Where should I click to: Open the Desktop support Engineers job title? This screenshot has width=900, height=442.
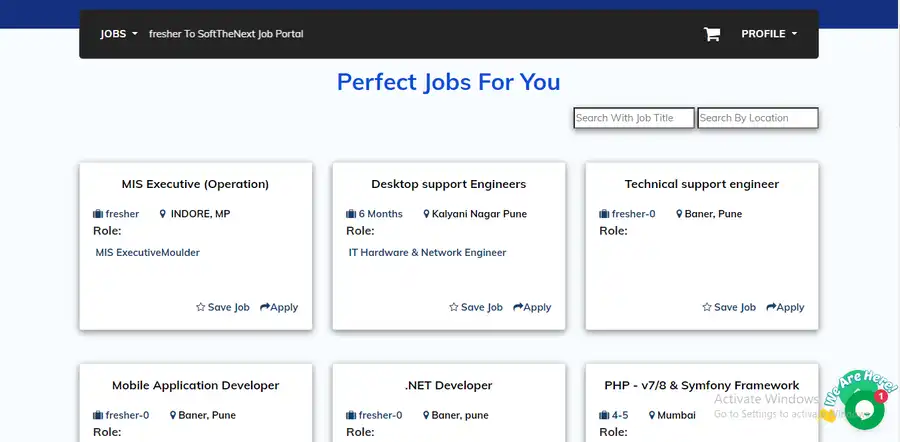click(448, 184)
